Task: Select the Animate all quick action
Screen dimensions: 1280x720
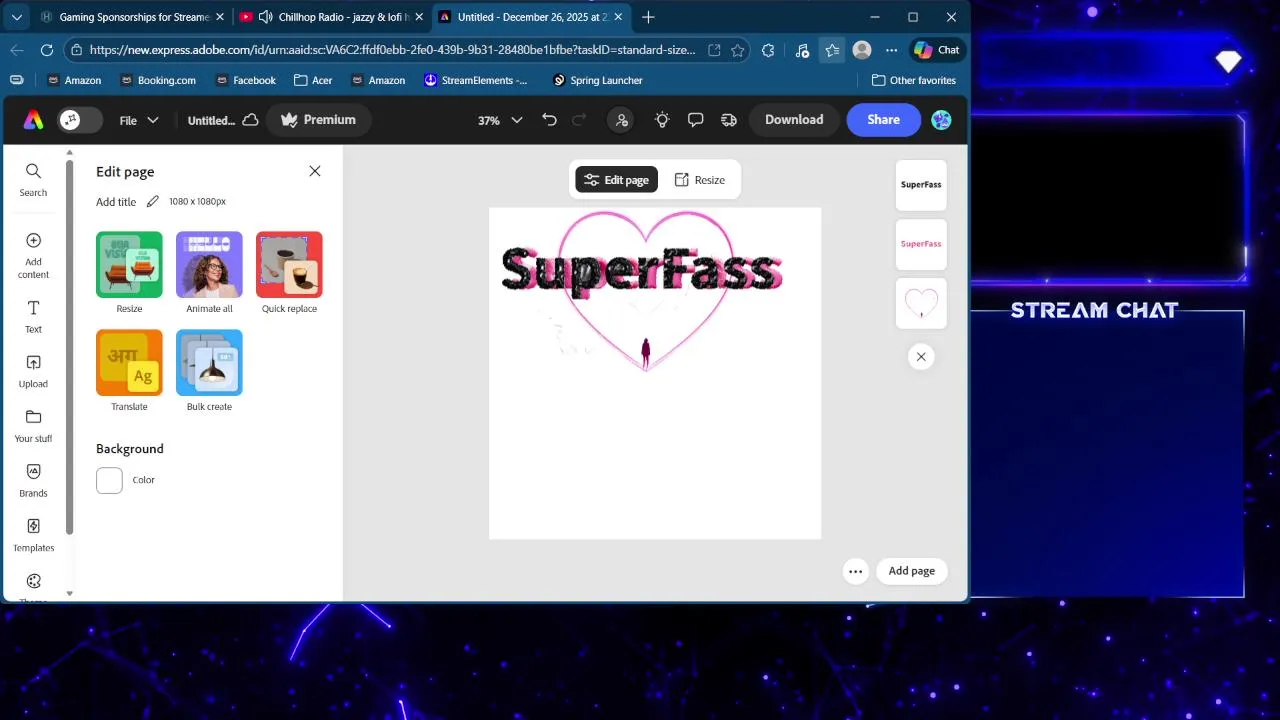Action: coord(209,265)
